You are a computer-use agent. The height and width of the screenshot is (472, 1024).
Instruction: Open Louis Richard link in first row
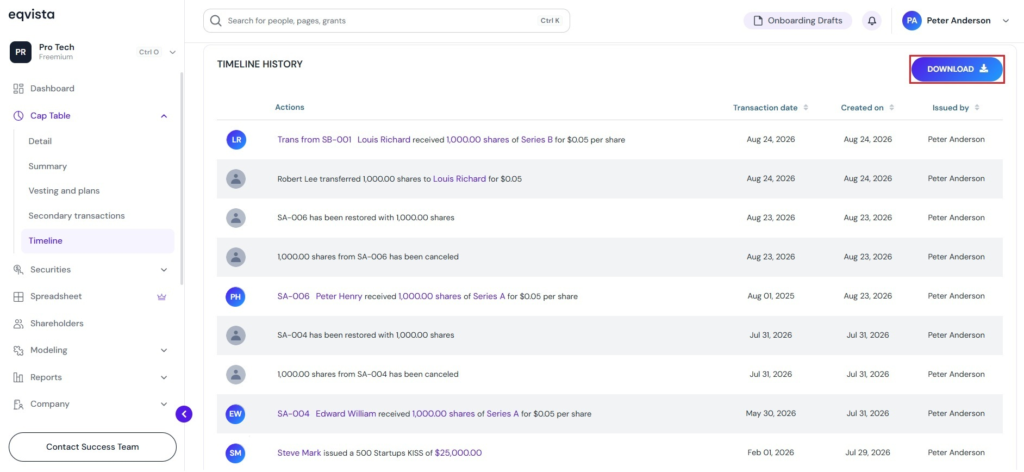click(384, 140)
